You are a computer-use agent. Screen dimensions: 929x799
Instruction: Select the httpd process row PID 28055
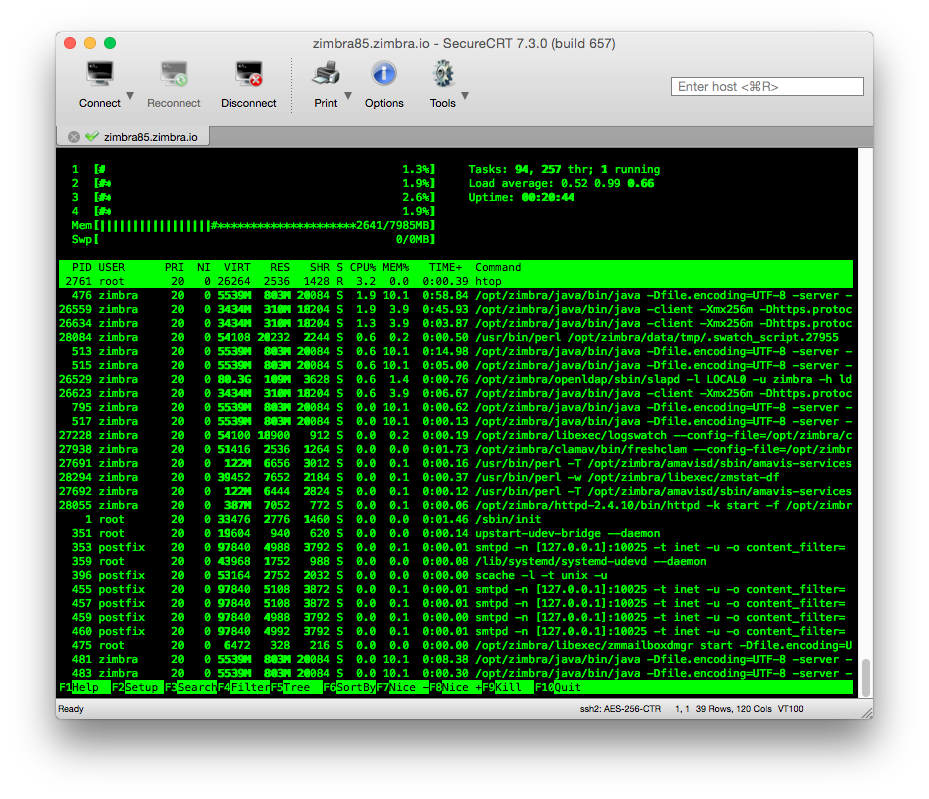point(456,505)
